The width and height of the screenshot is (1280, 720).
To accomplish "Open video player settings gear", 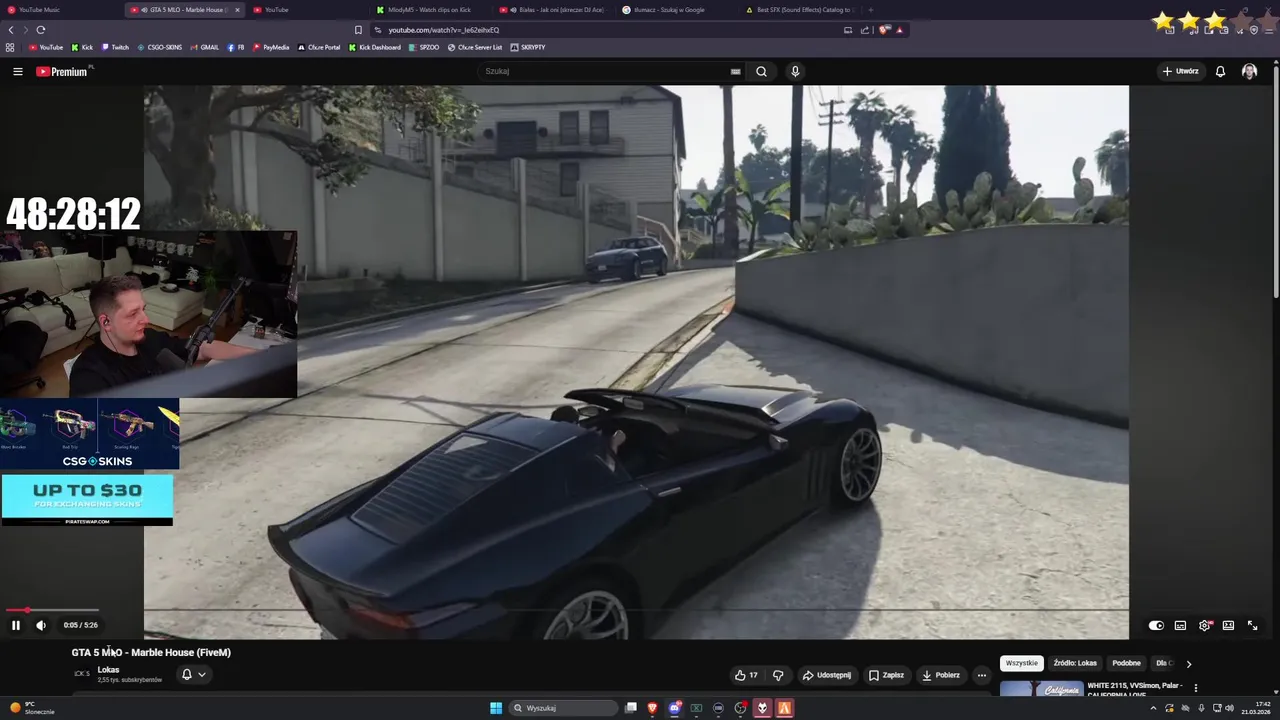I will click(1204, 625).
